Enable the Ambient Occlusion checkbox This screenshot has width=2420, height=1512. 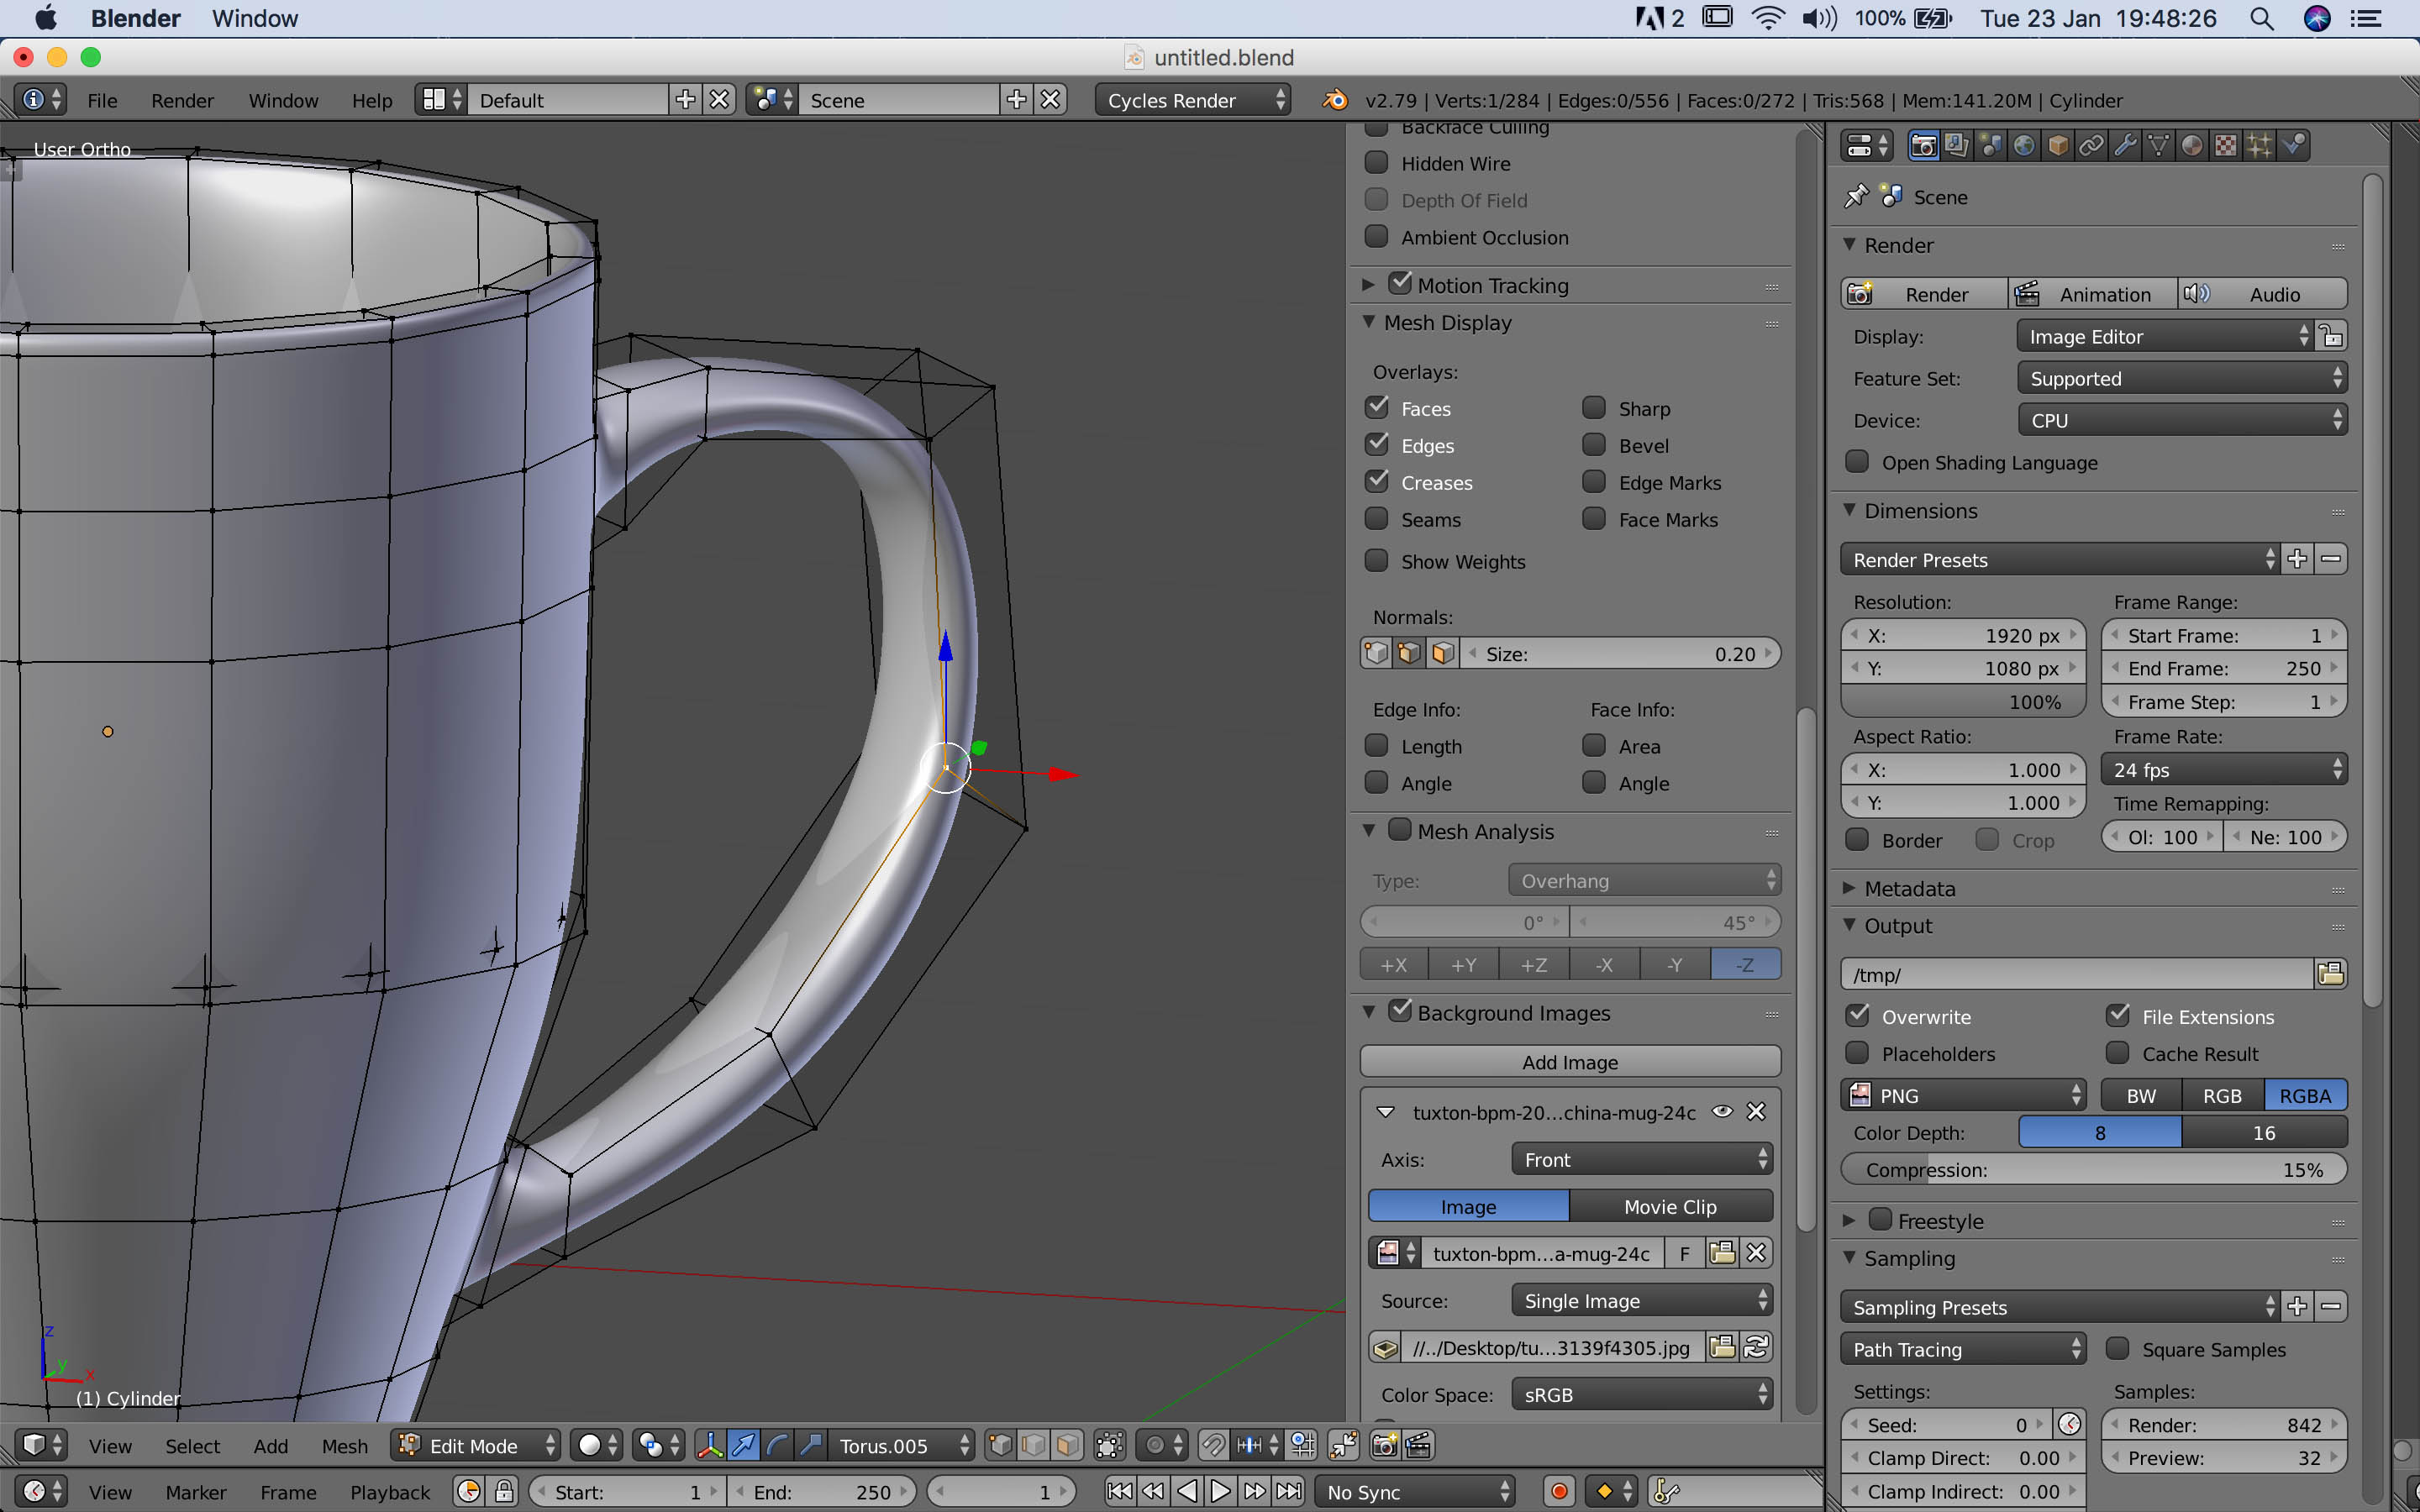pyautogui.click(x=1377, y=236)
